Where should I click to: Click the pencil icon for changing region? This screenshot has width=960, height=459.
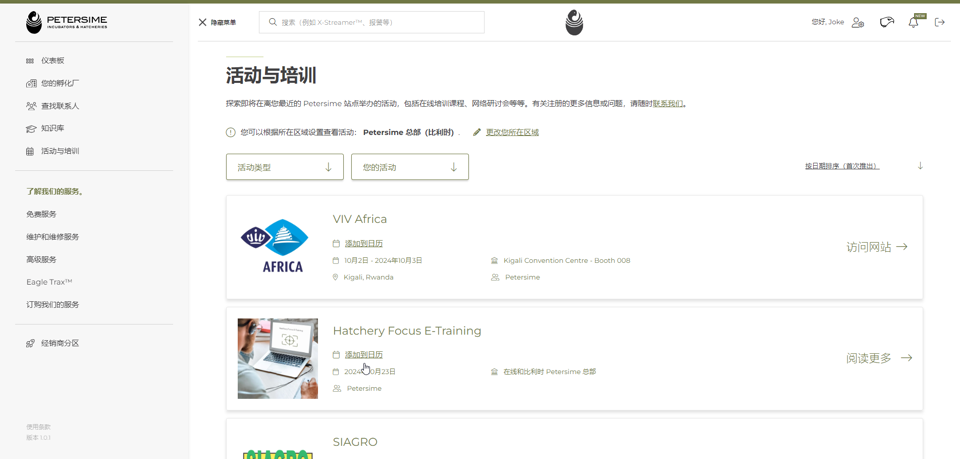(477, 132)
